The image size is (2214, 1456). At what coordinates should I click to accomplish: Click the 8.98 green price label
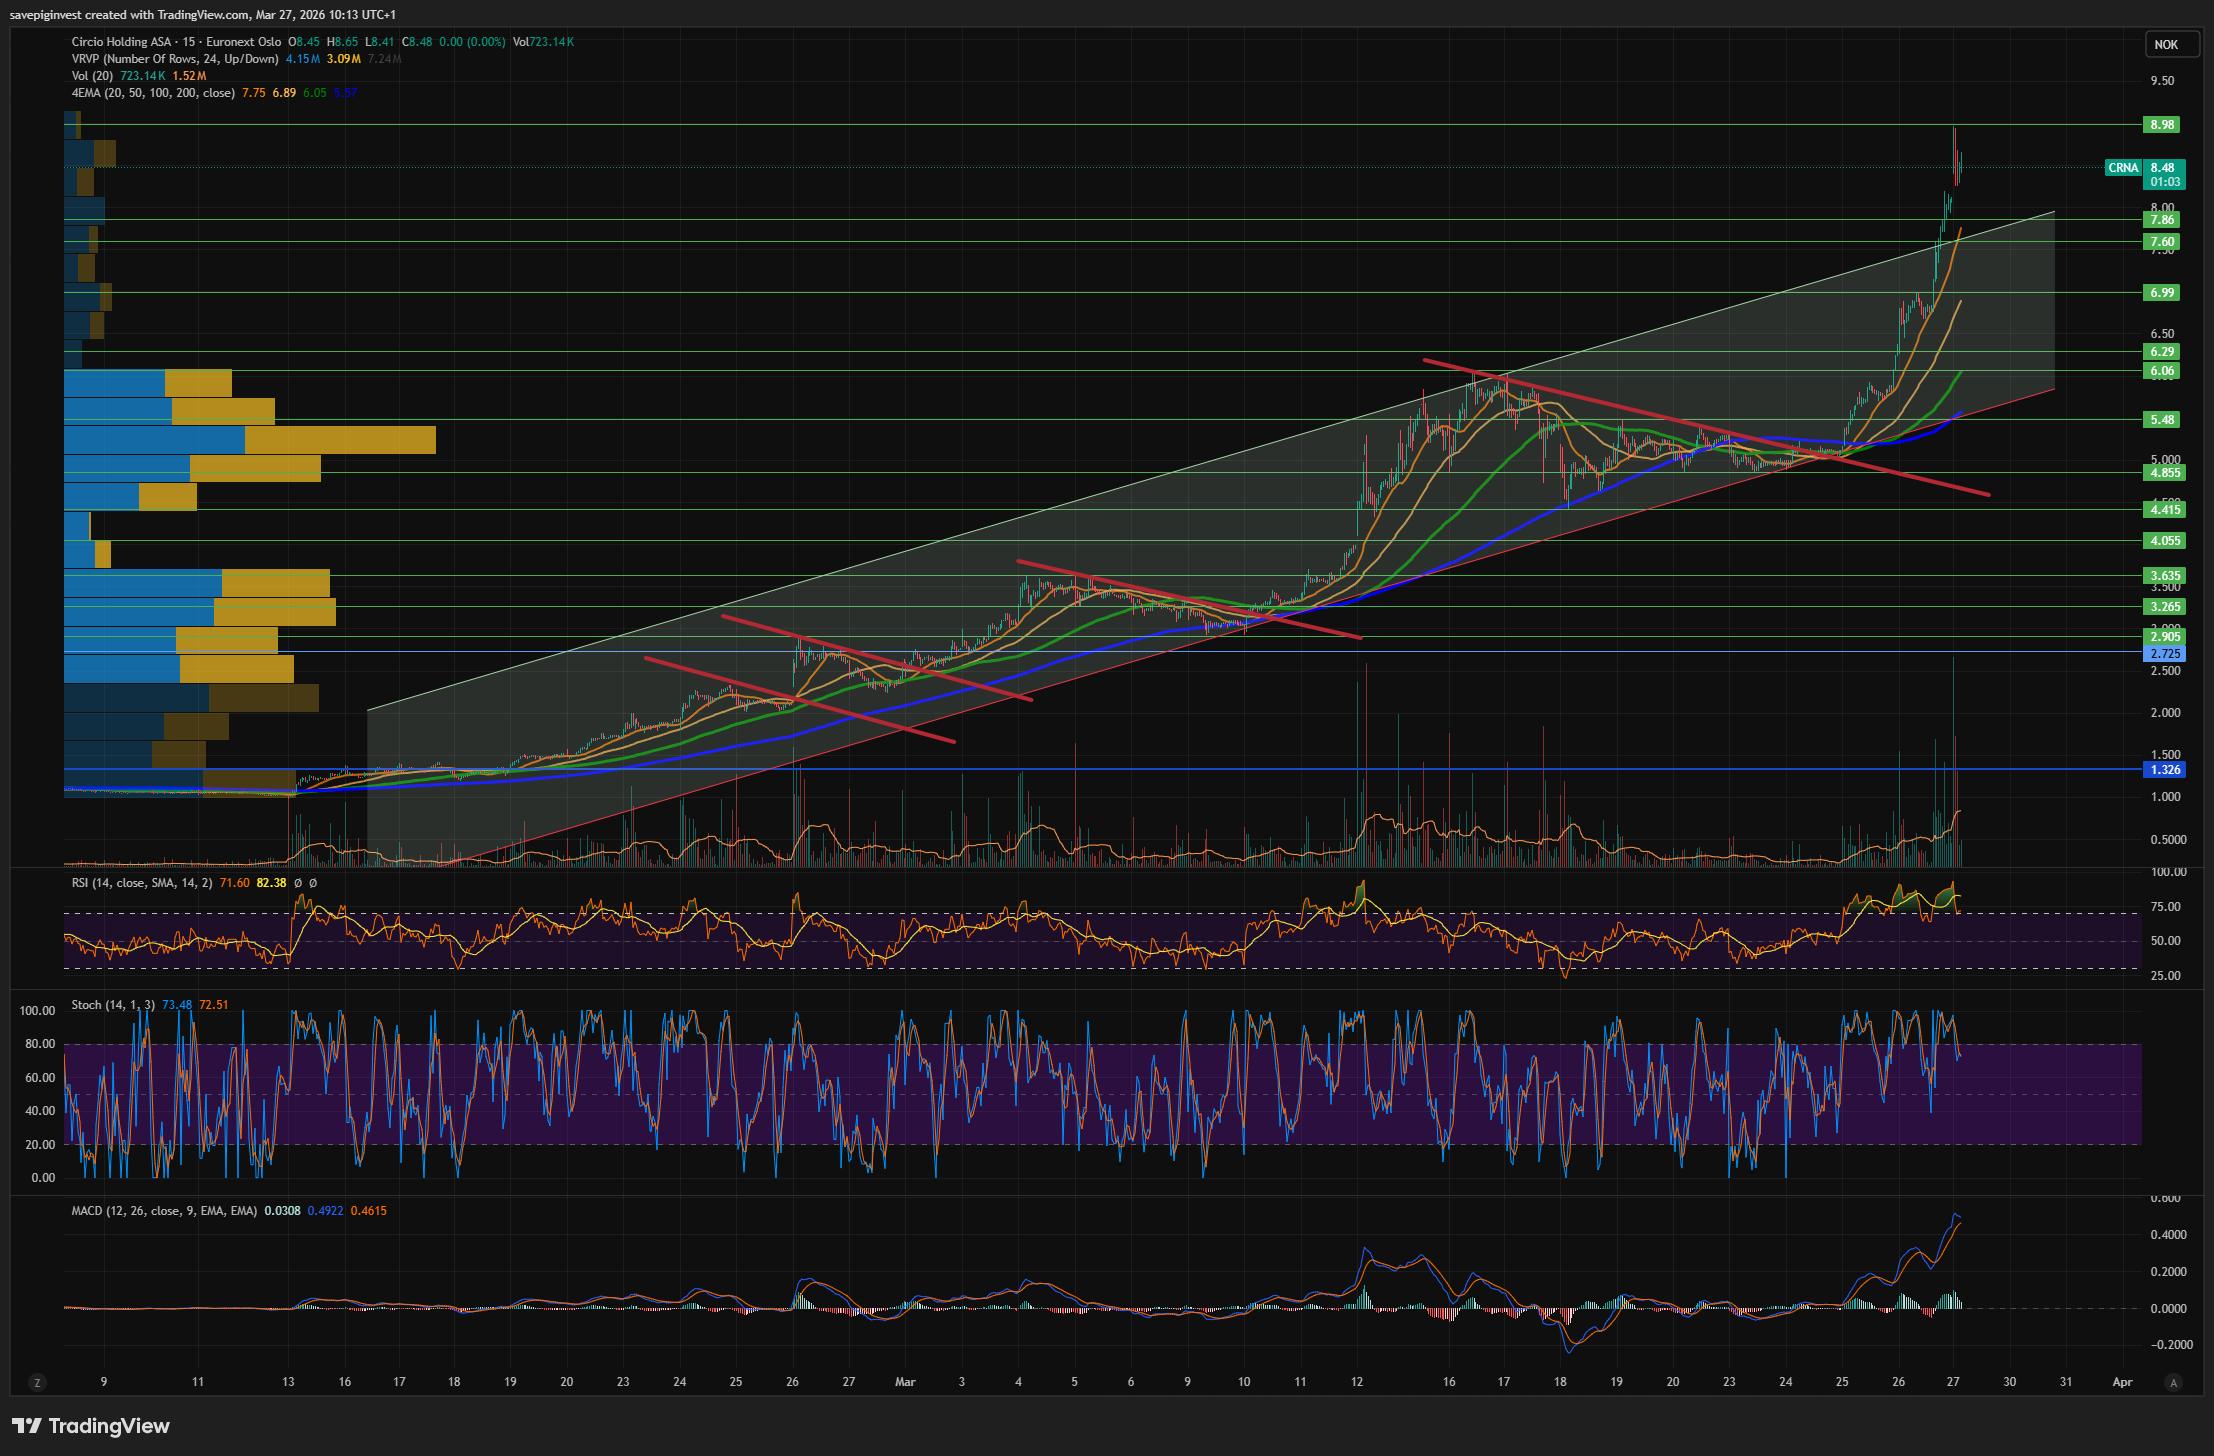click(2162, 125)
